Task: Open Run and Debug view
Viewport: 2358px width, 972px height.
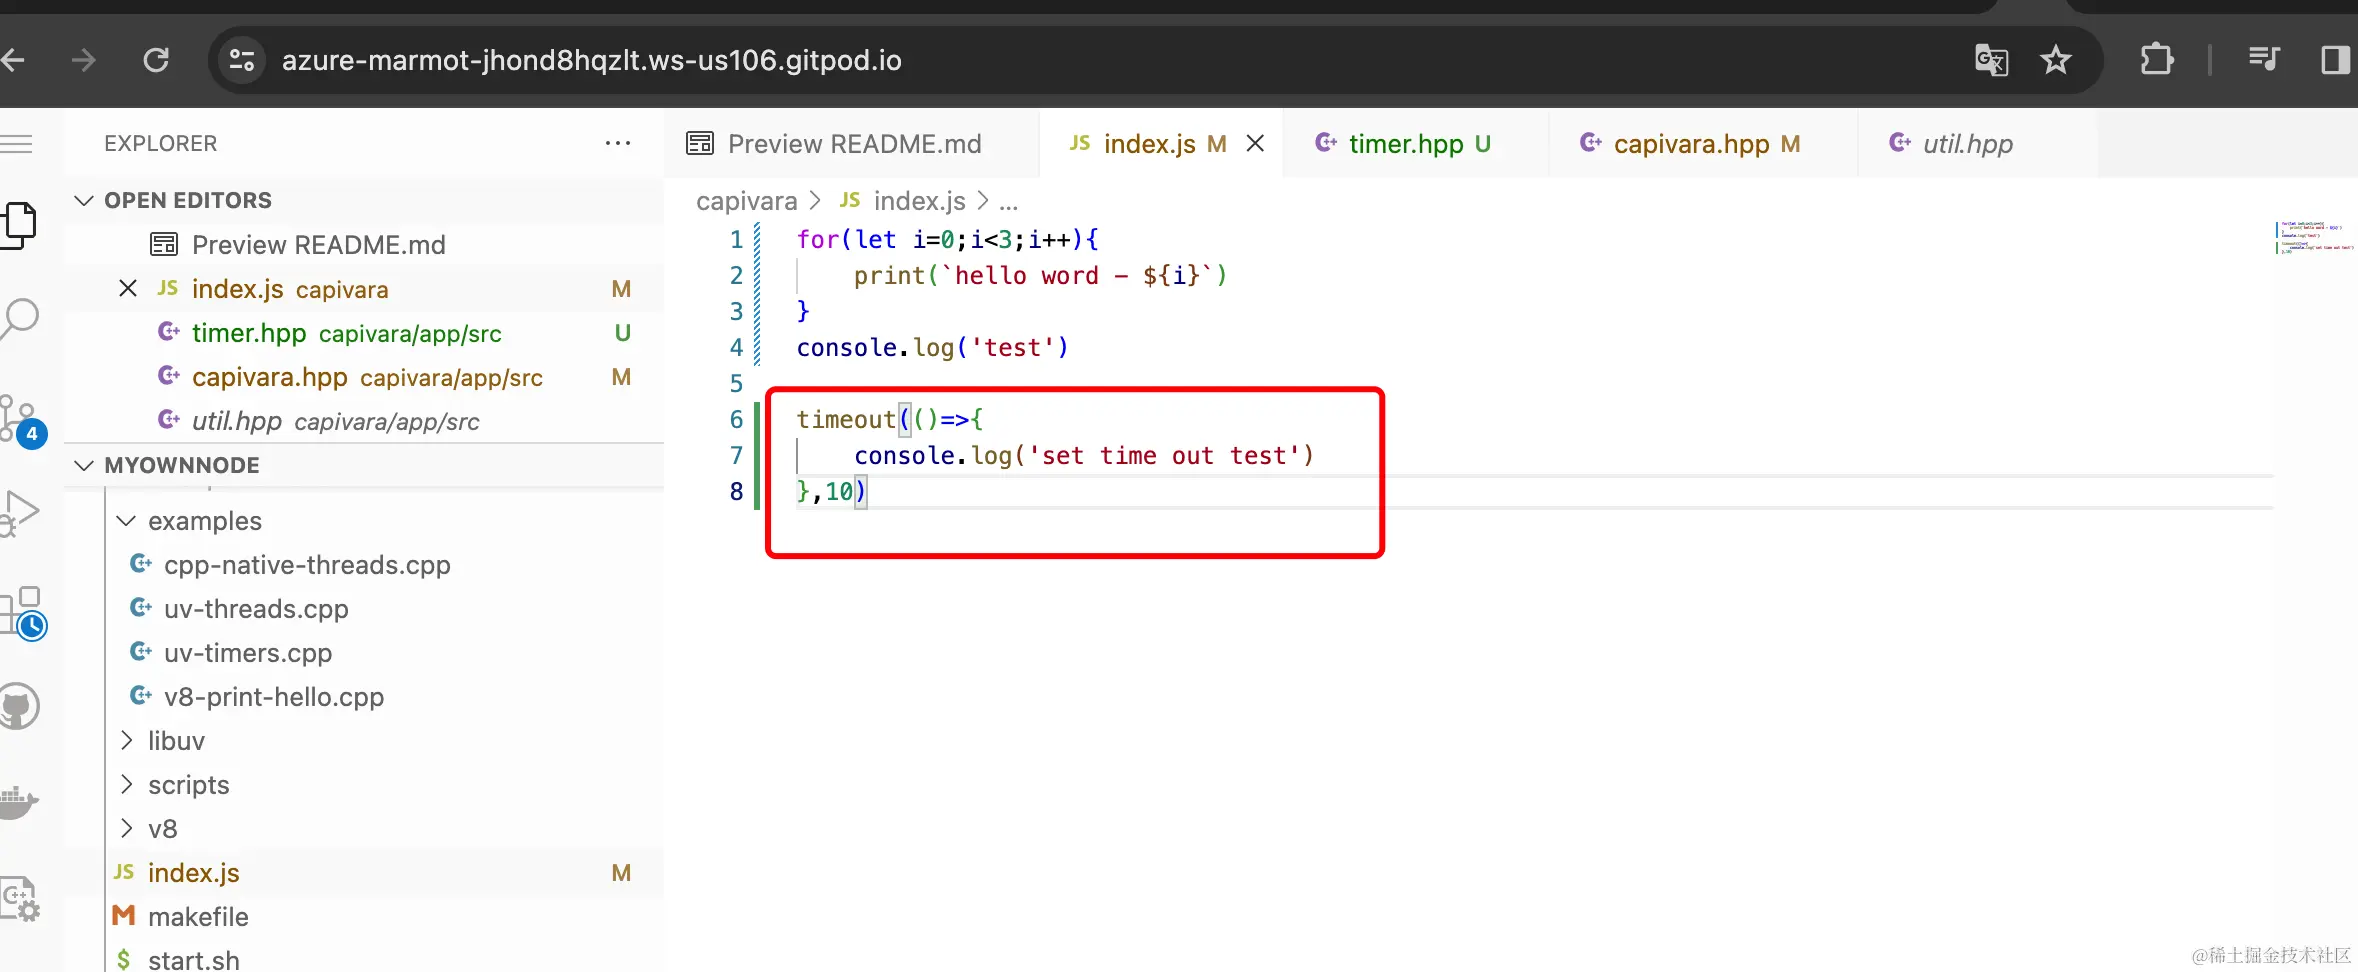Action: click(19, 513)
